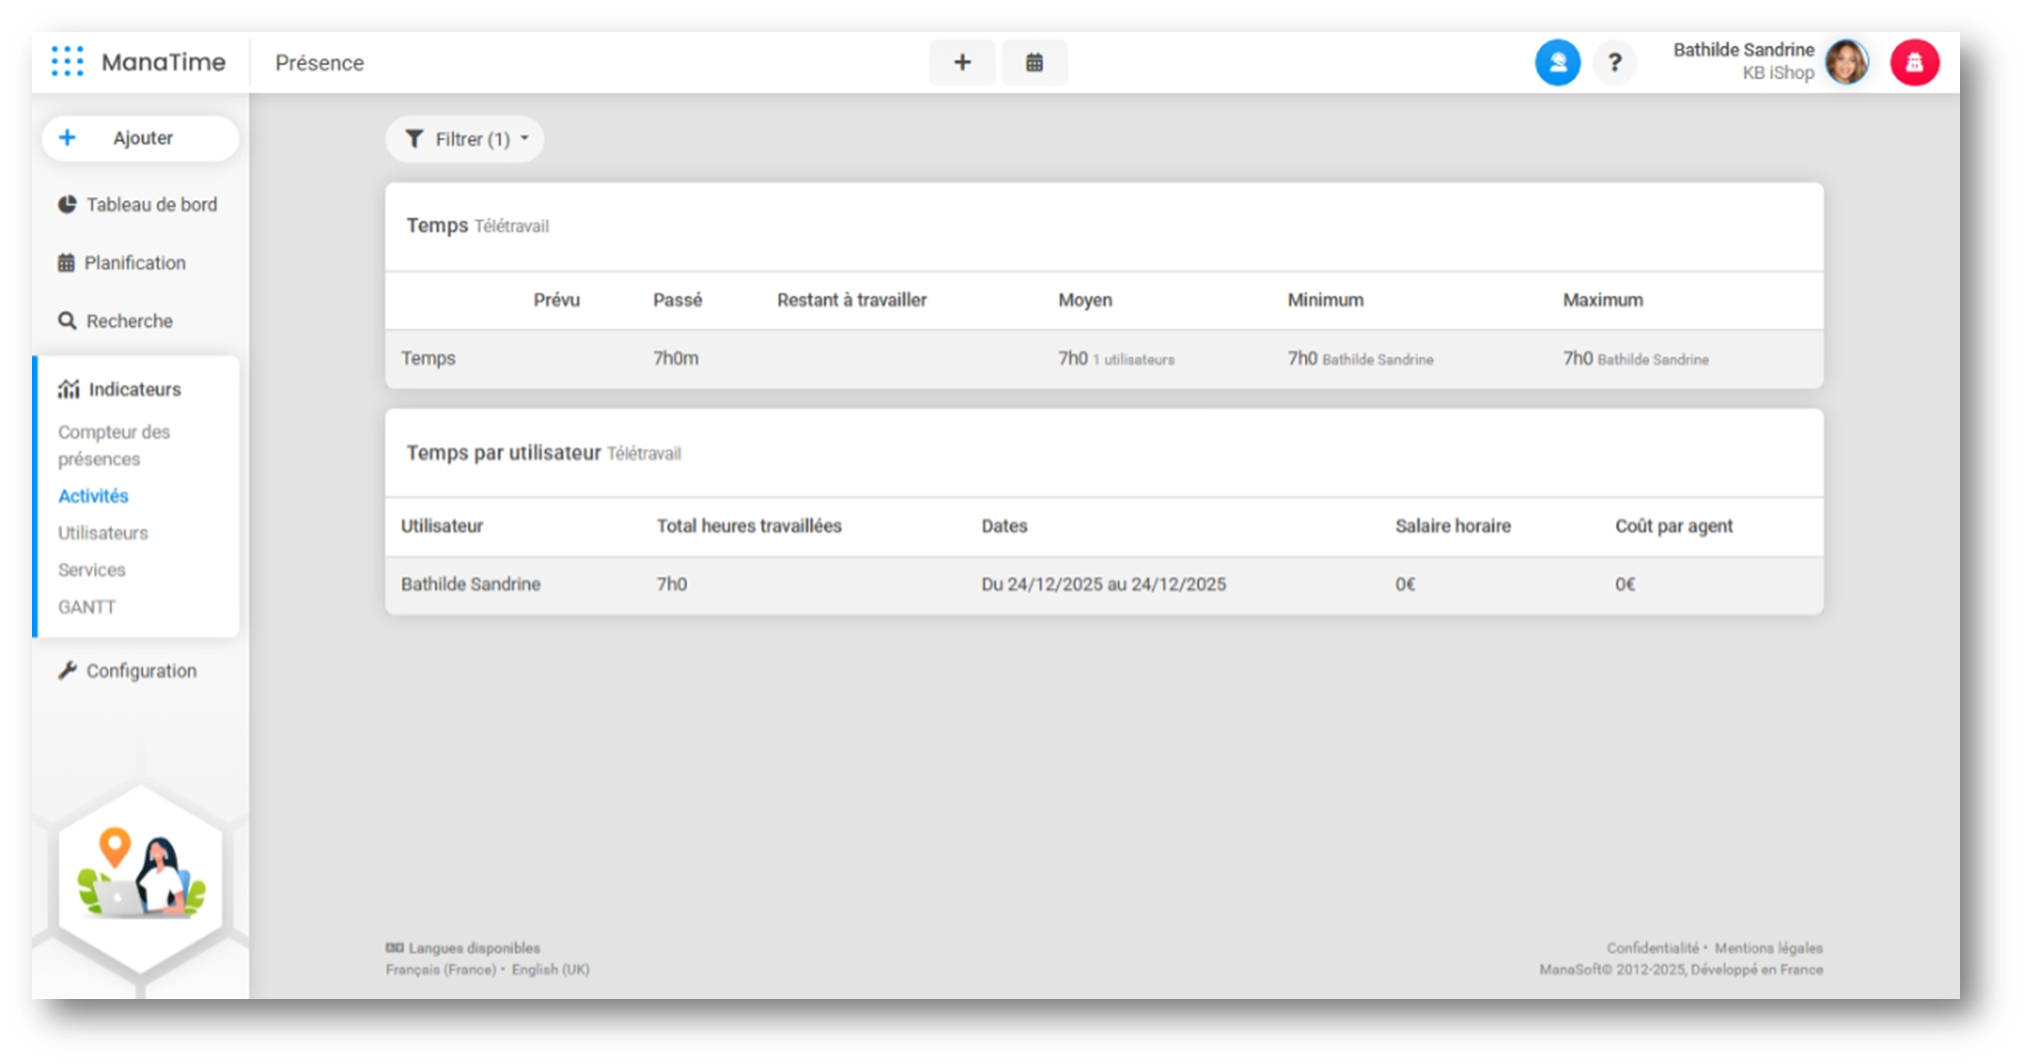Image resolution: width=2025 pixels, height=1064 pixels.
Task: Expand the Filtrer (1) dropdown
Action: 465,140
